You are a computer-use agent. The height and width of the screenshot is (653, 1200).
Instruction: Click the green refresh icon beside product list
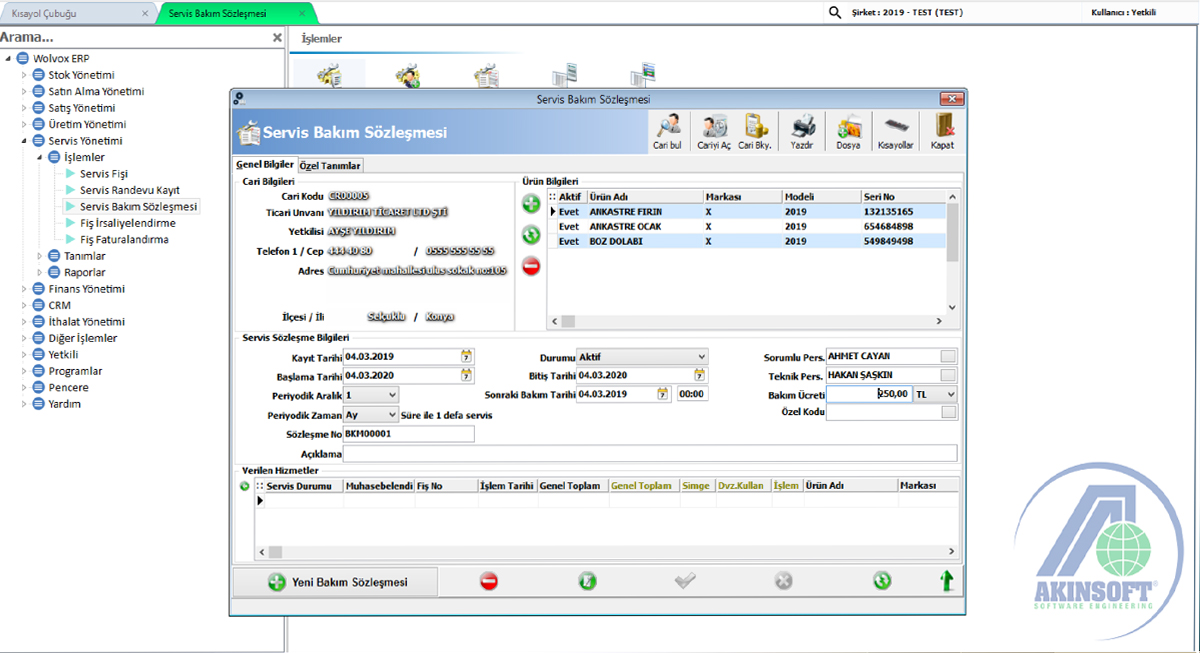531,235
